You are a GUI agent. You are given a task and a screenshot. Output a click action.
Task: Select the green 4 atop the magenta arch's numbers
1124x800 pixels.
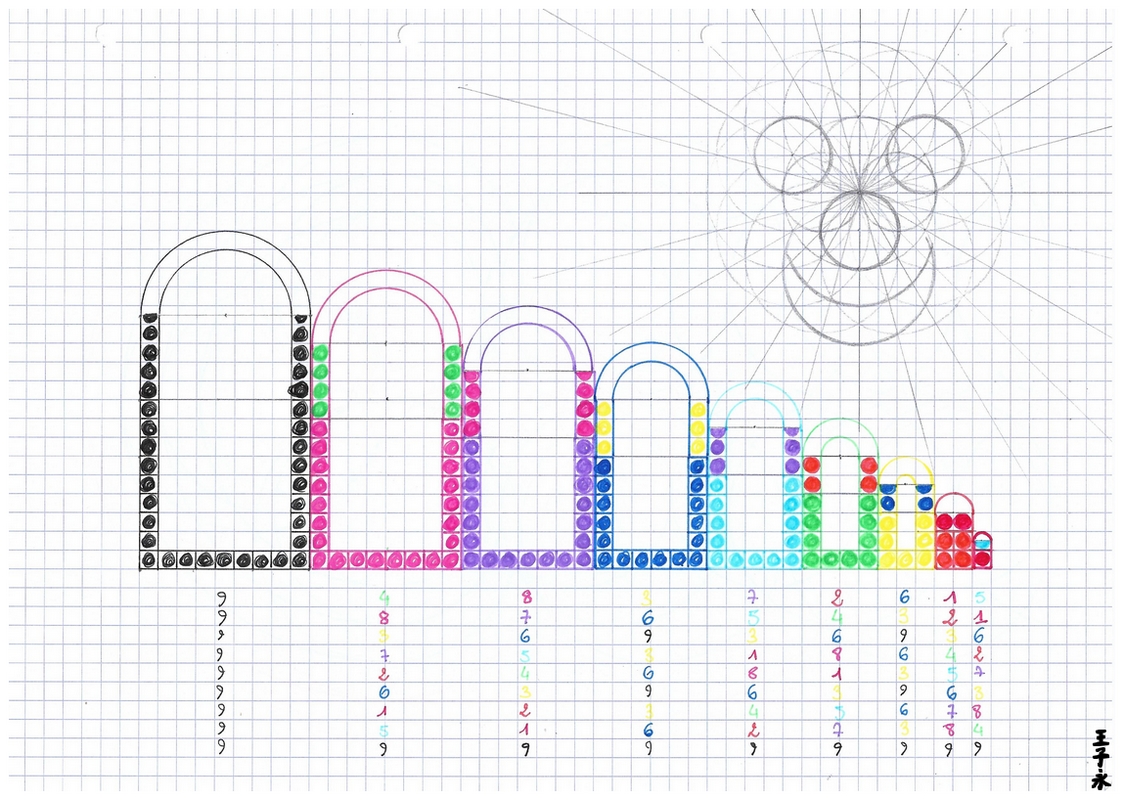click(x=384, y=597)
